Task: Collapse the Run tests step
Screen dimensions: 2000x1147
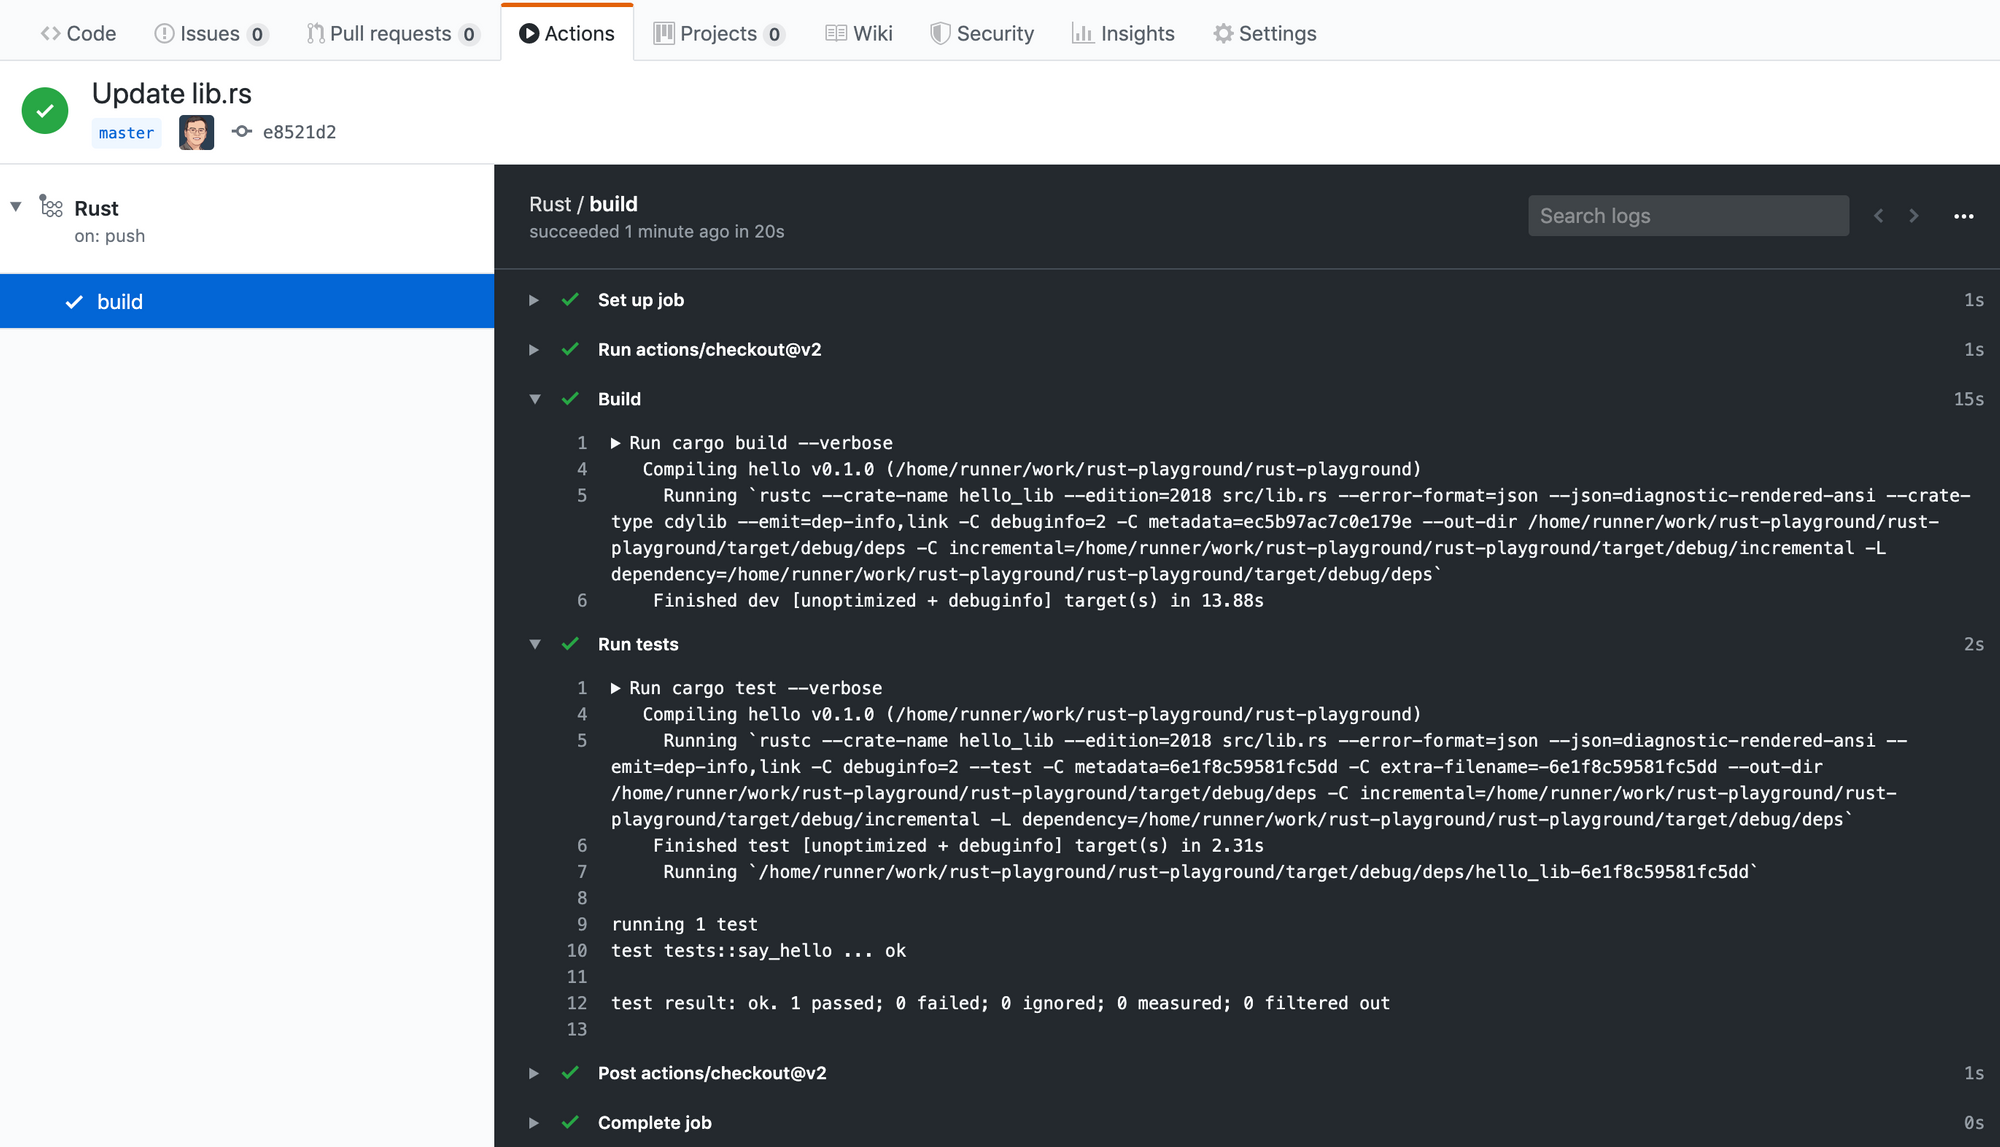Action: click(535, 644)
